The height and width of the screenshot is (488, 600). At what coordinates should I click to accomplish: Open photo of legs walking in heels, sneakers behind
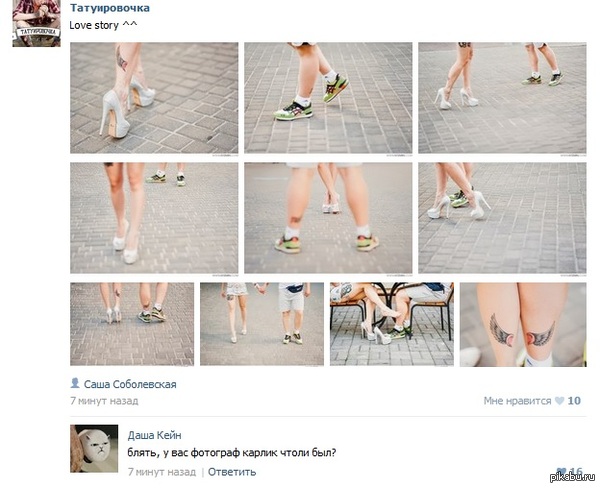(154, 218)
